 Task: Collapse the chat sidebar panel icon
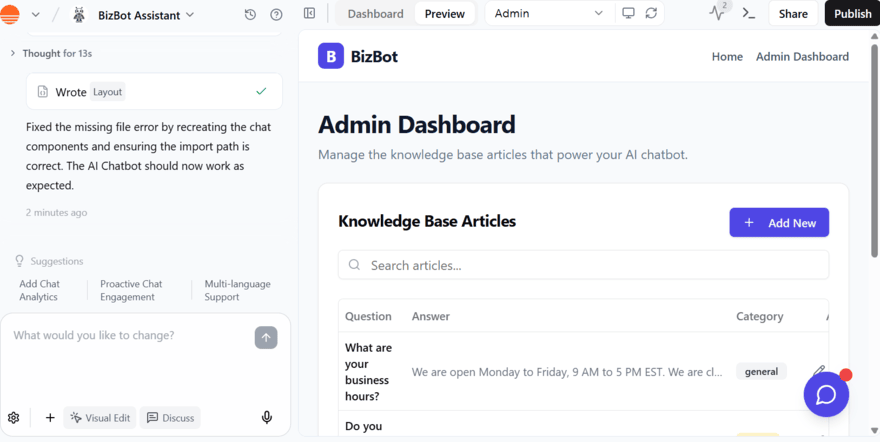(x=309, y=13)
